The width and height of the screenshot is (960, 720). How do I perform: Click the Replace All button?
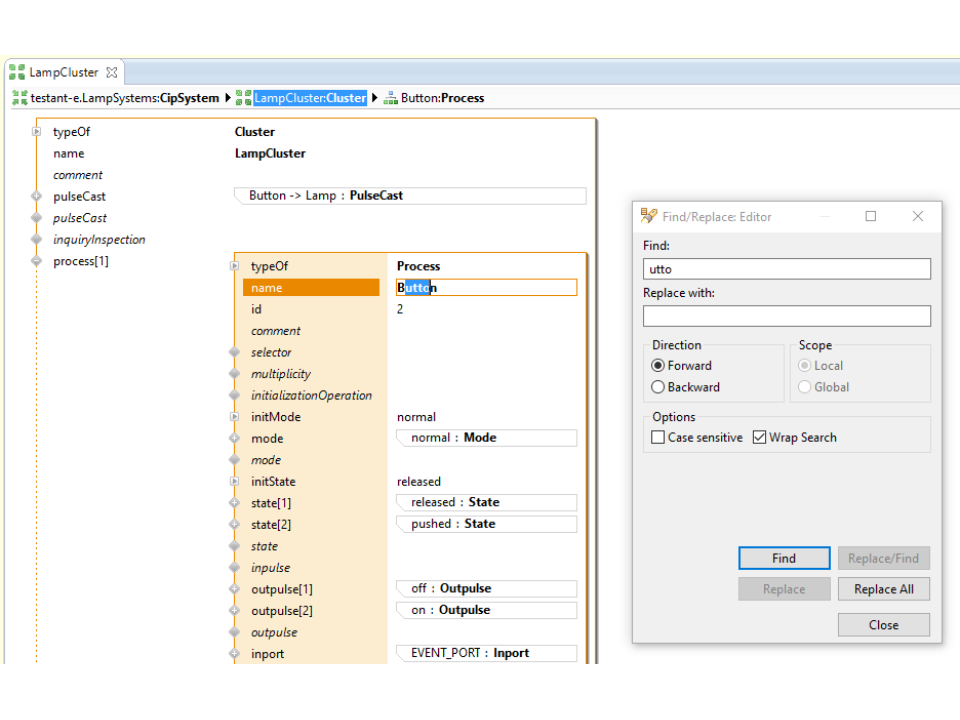point(883,589)
